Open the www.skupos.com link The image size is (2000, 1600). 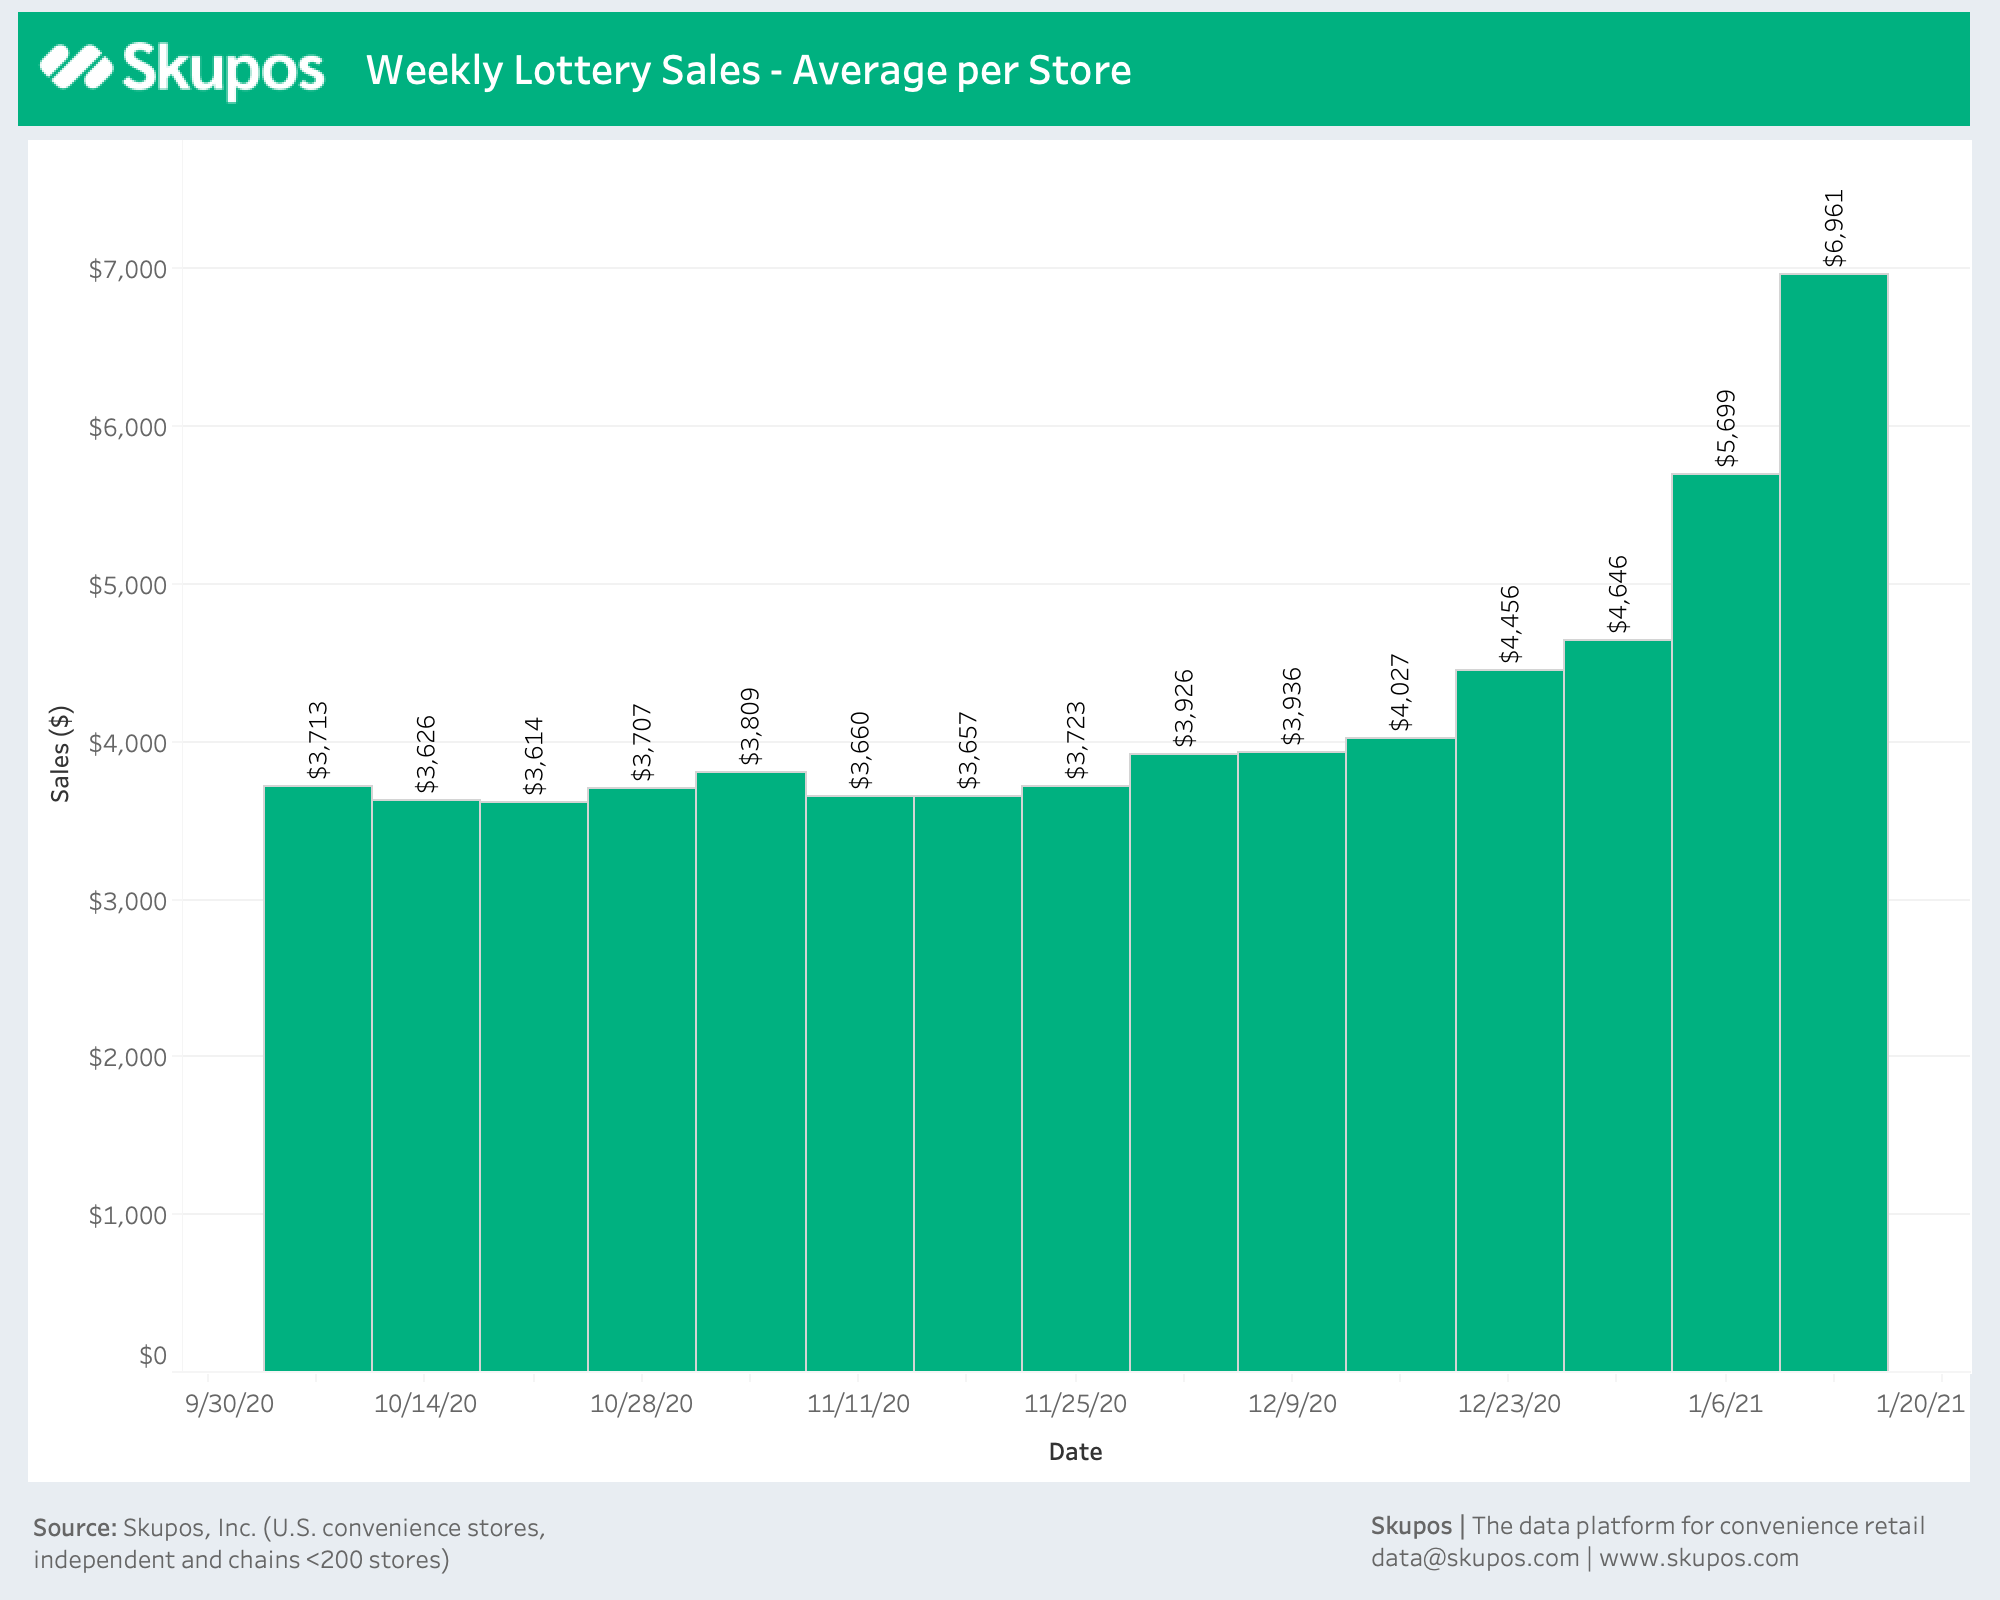pyautogui.click(x=1699, y=1558)
